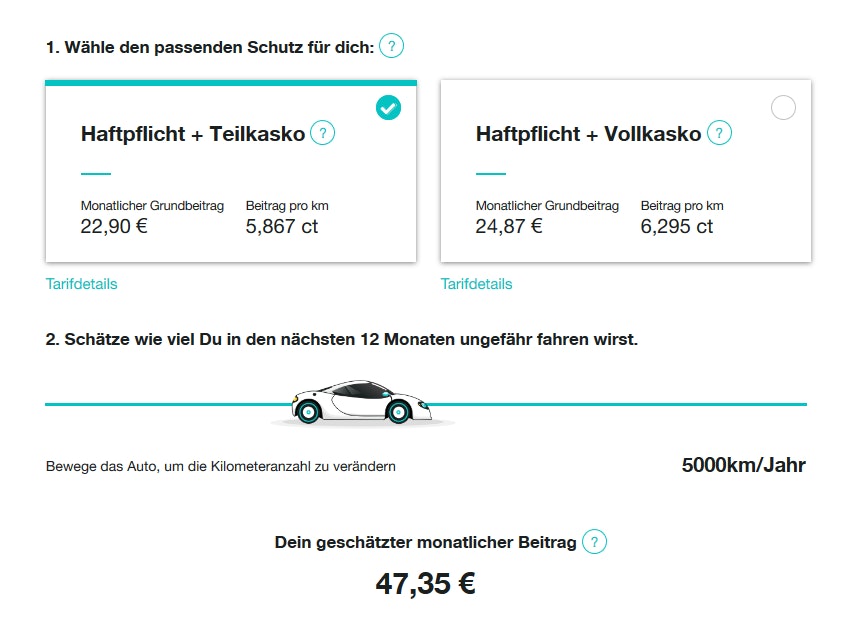Viewport: 857px width, 628px height.
Task: Open help for geschätzter monatlicher Beitrag
Action: tap(594, 542)
